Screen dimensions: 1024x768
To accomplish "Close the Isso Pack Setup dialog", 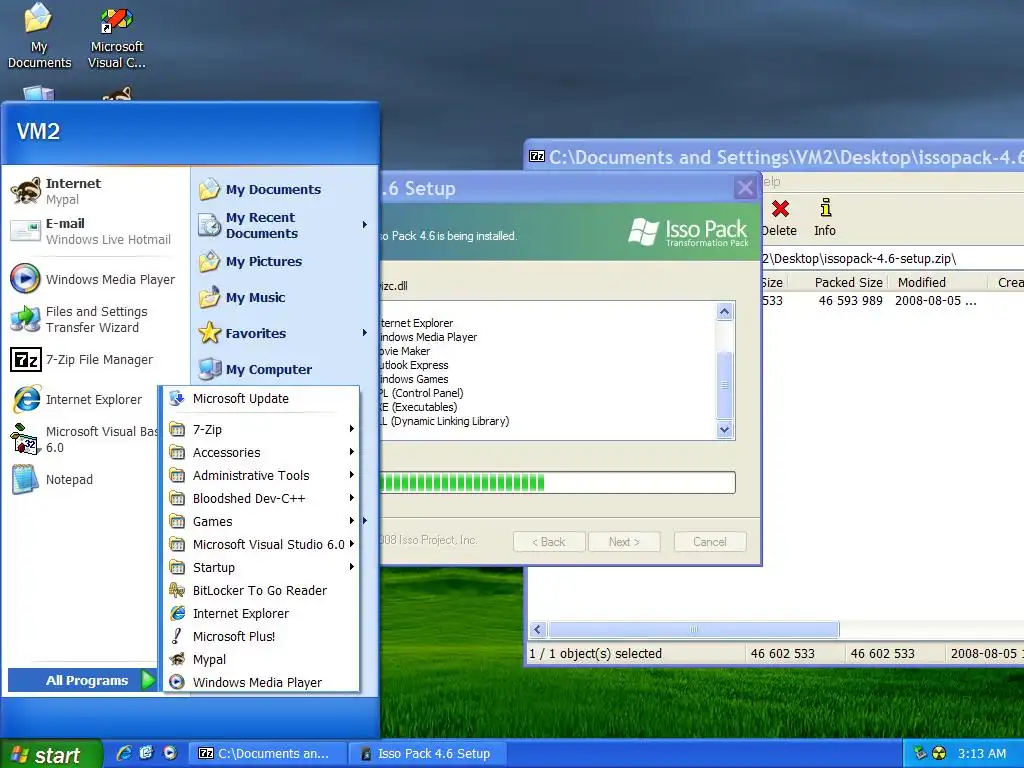I will tap(744, 189).
